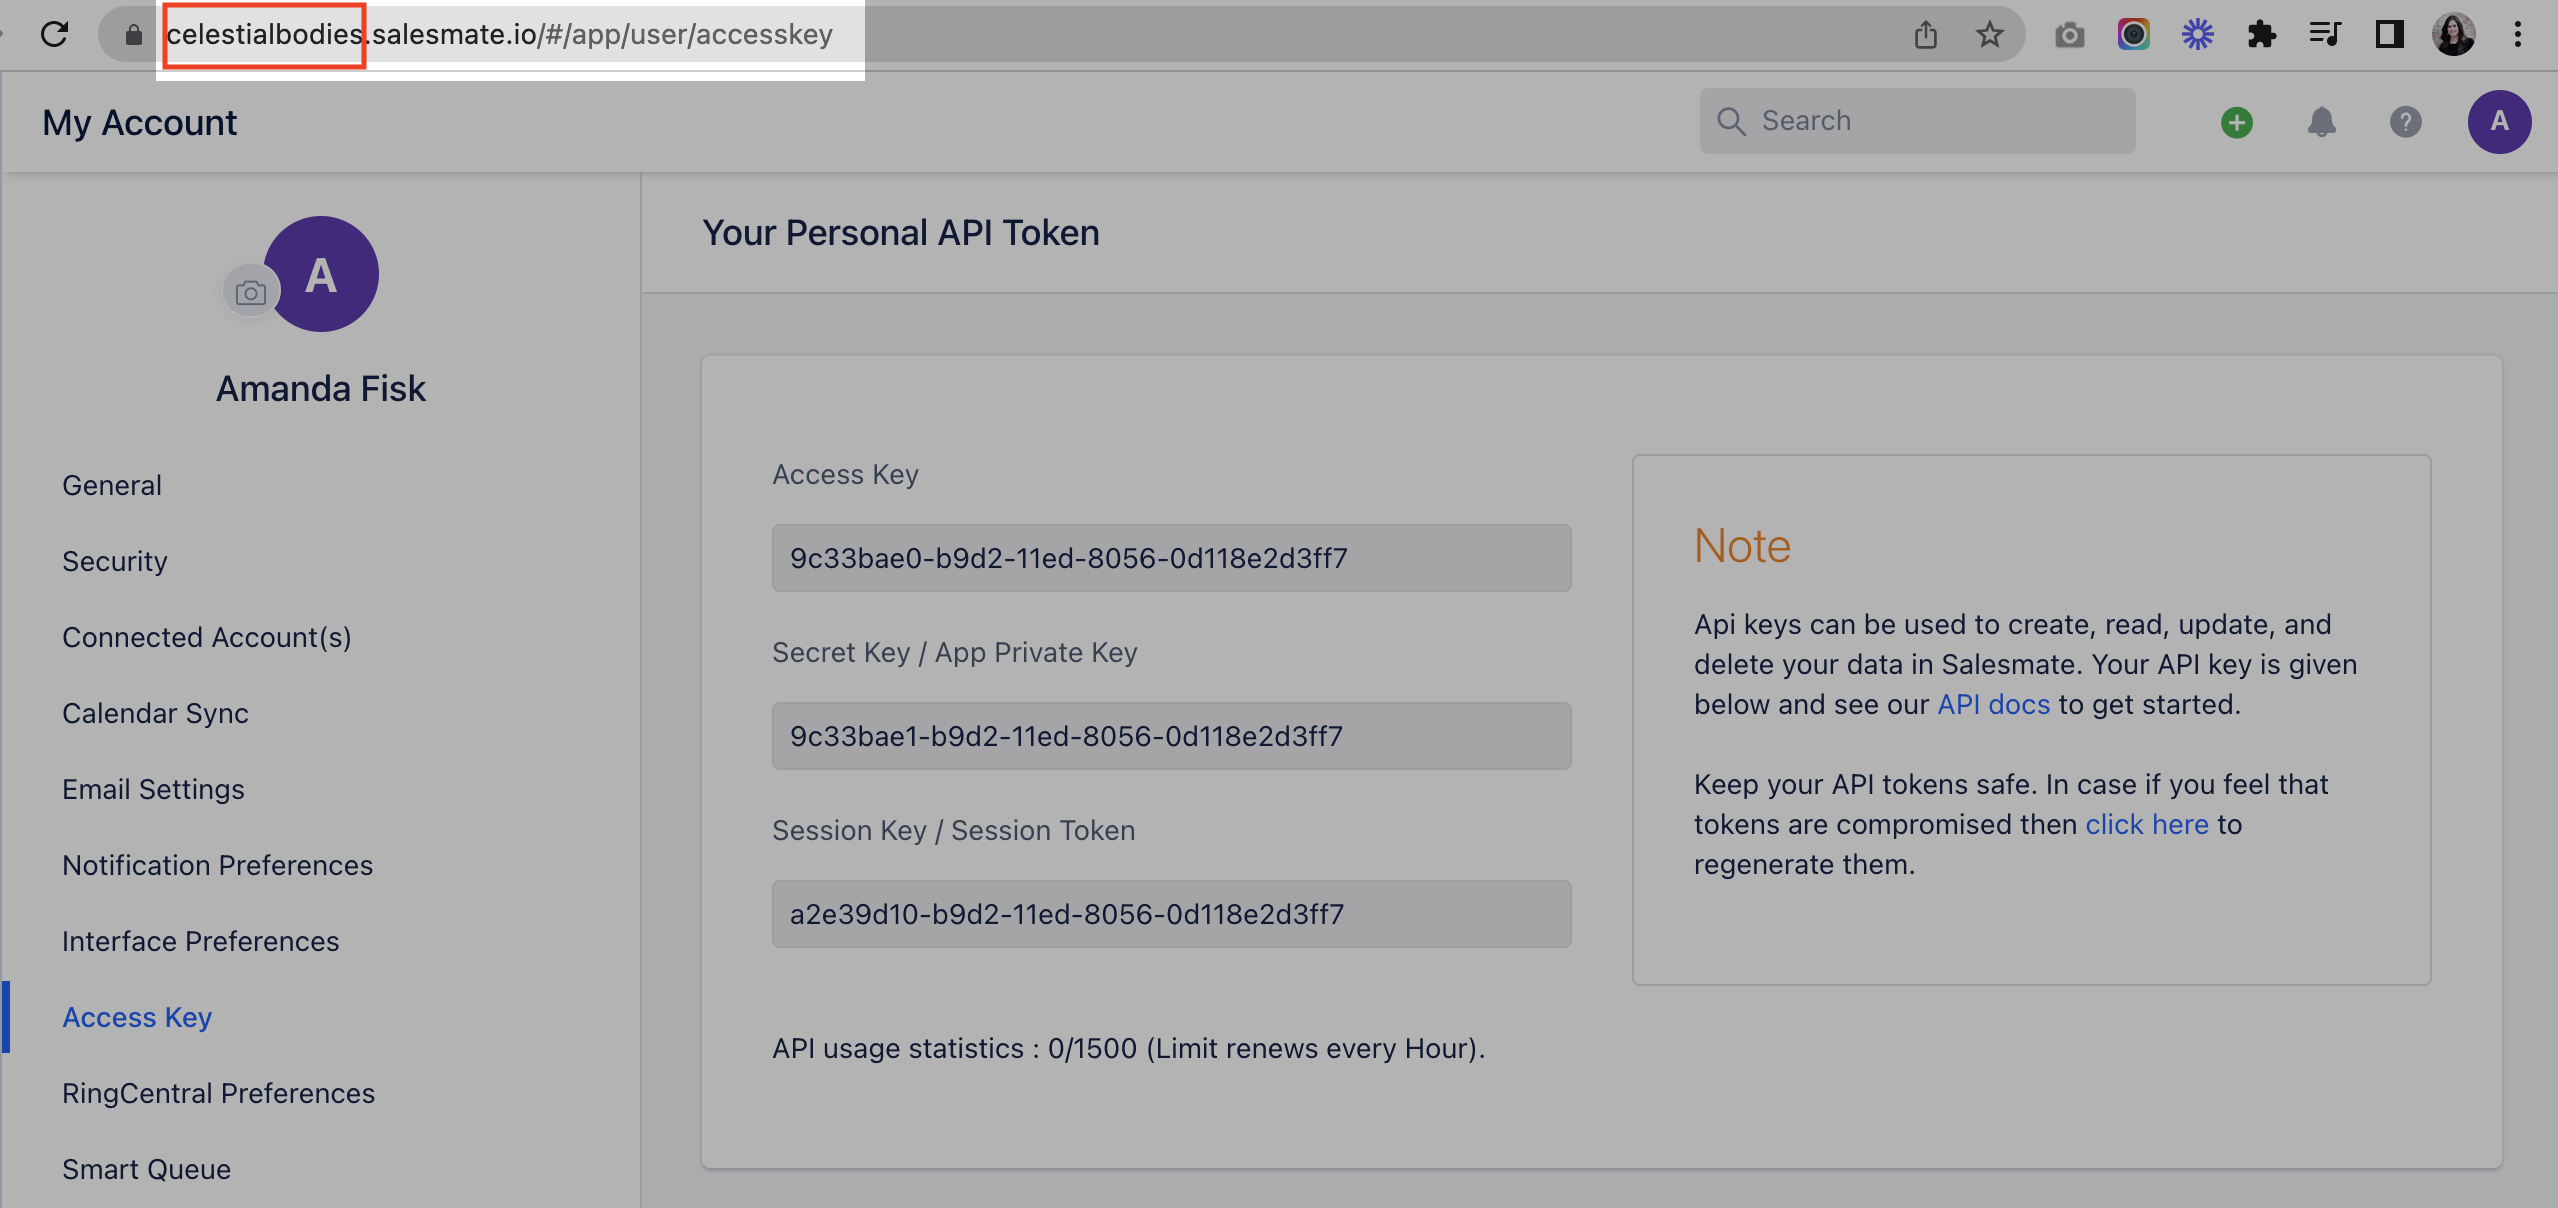
Task: Click the Access Key value field
Action: pos(1171,558)
